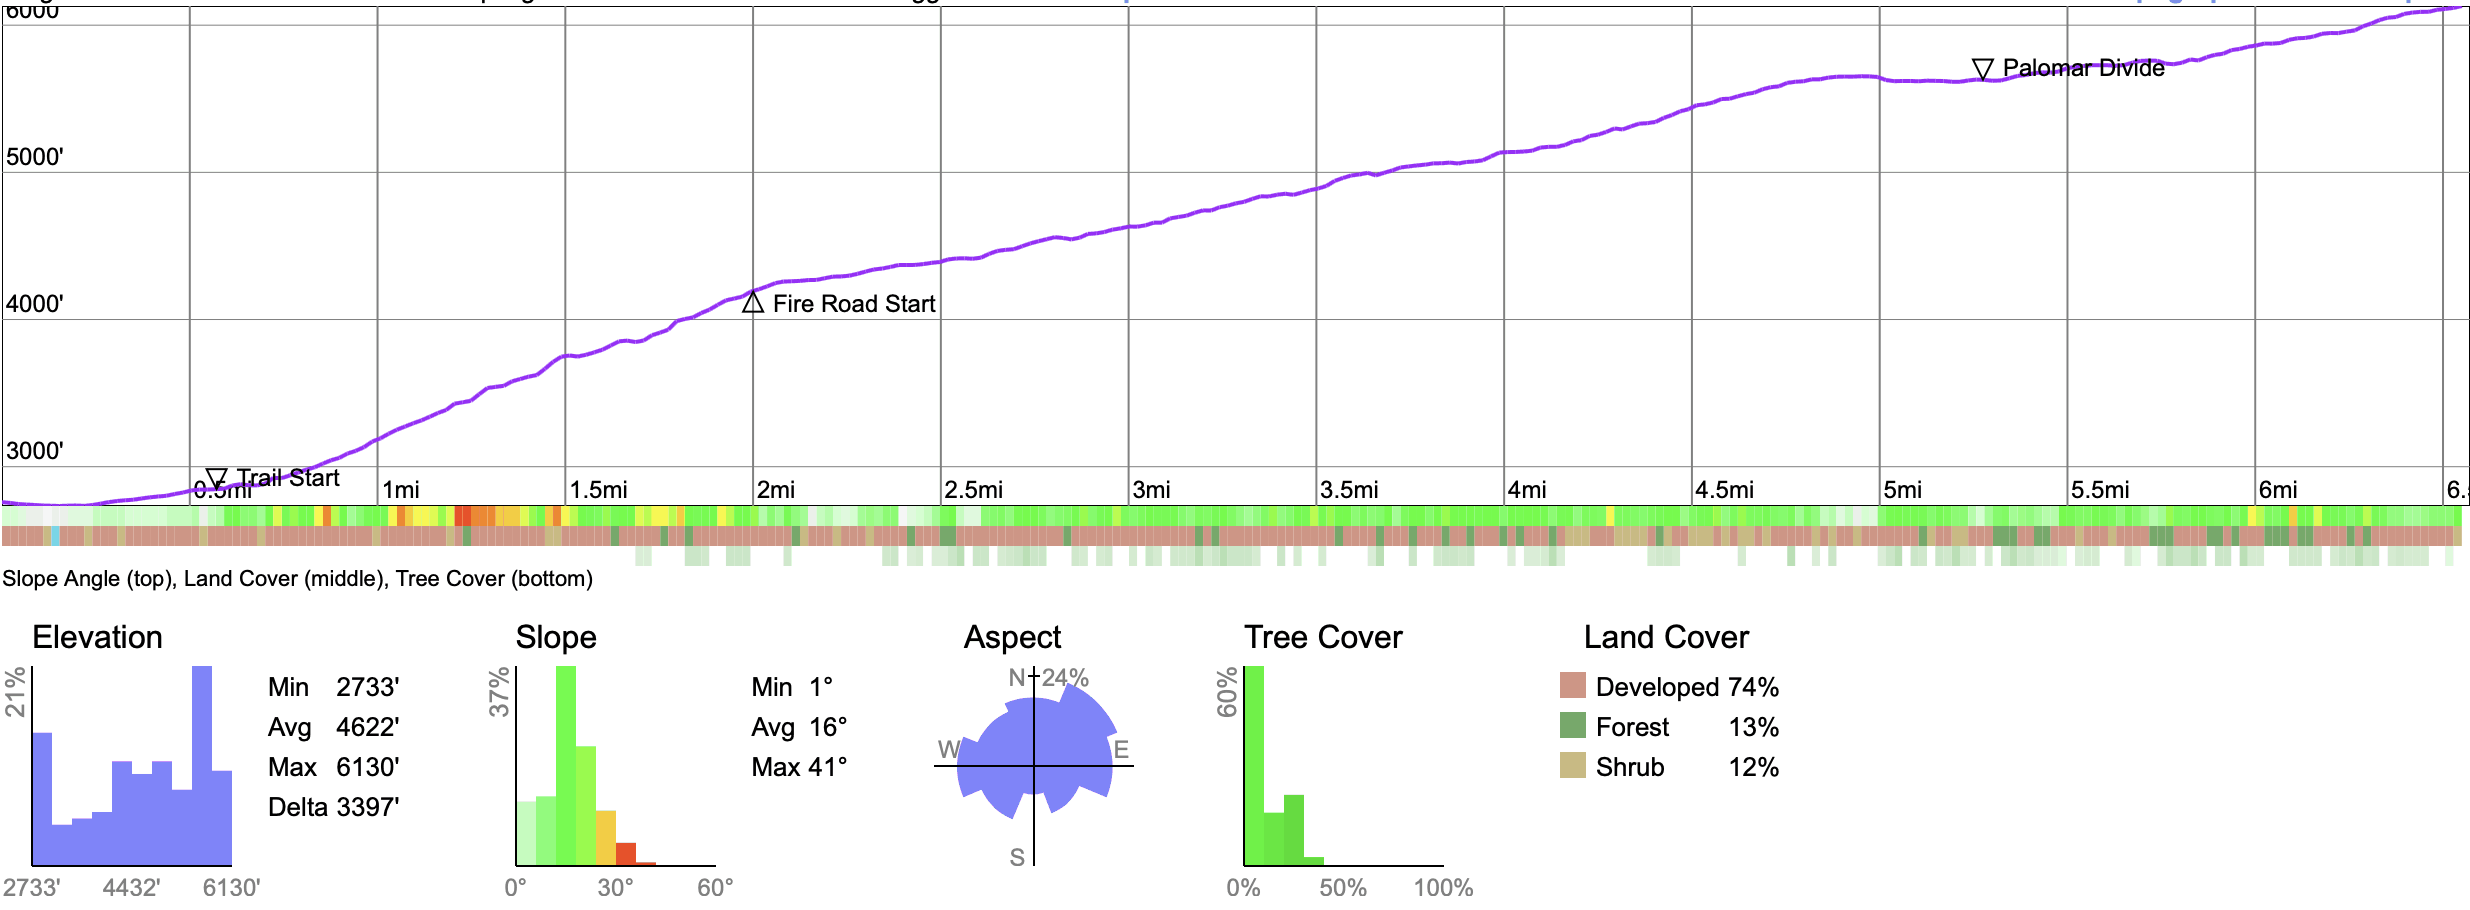Click the 5000' elevation axis label
This screenshot has width=2470, height=910.
coord(35,157)
